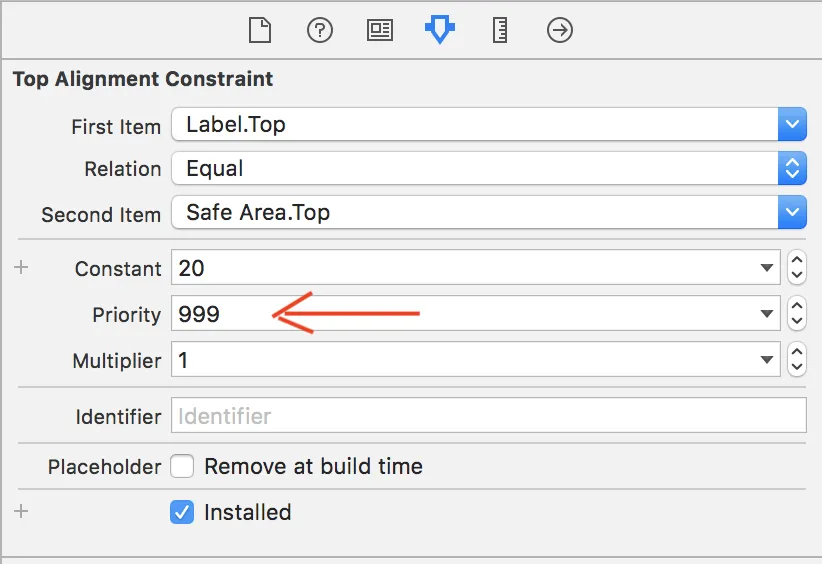Open the First Item dropdown
The width and height of the screenshot is (822, 564).
pos(792,125)
